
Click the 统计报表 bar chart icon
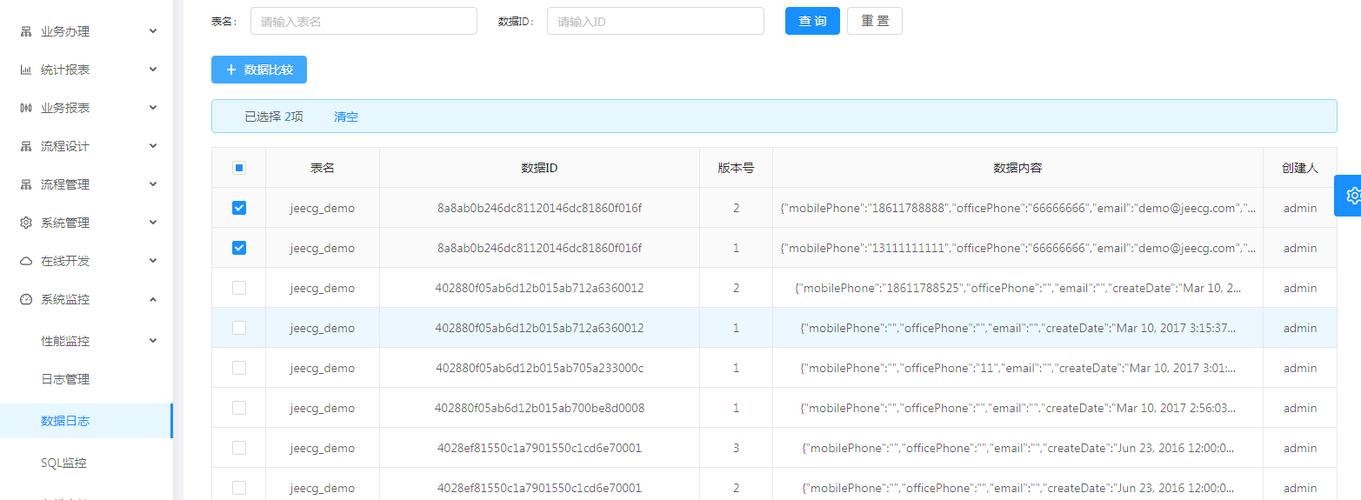tap(26, 70)
